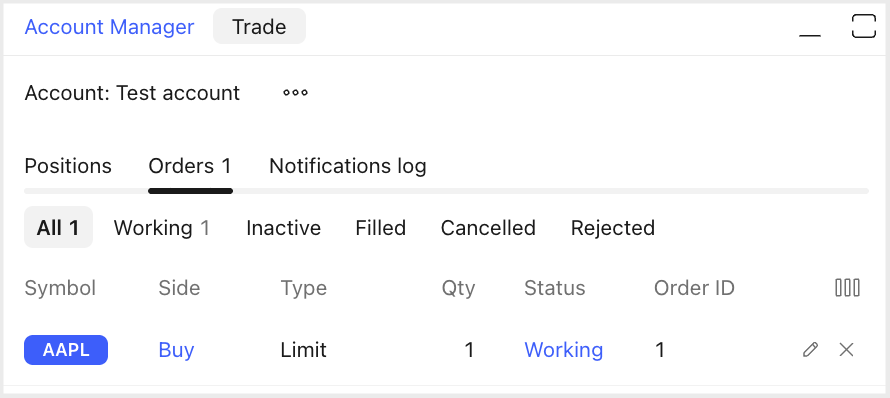Maximize the Account Manager panel
This screenshot has height=398, width=890.
tap(863, 27)
